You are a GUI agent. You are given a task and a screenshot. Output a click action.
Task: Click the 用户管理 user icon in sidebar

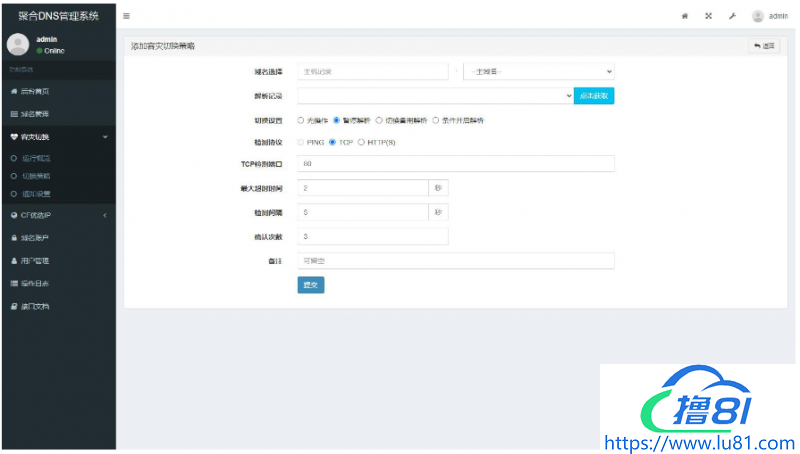coord(14,260)
